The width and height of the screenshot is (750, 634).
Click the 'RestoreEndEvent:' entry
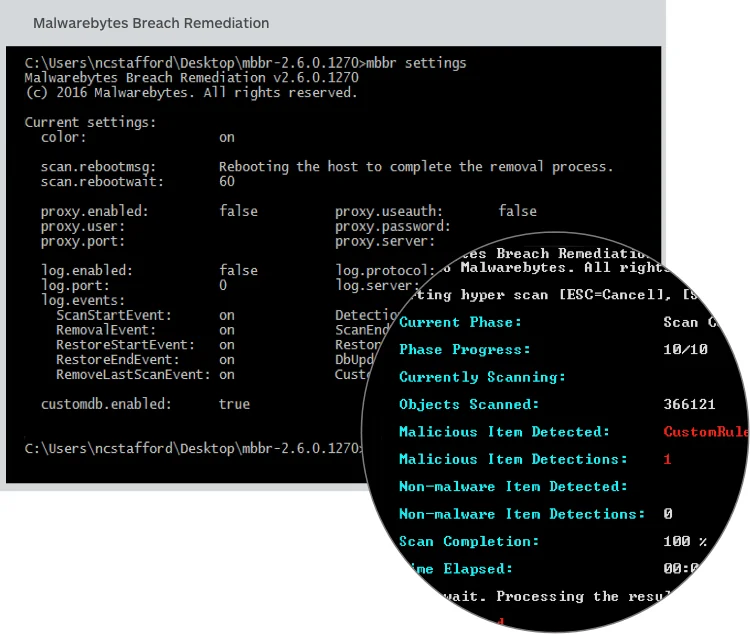[x=118, y=360]
